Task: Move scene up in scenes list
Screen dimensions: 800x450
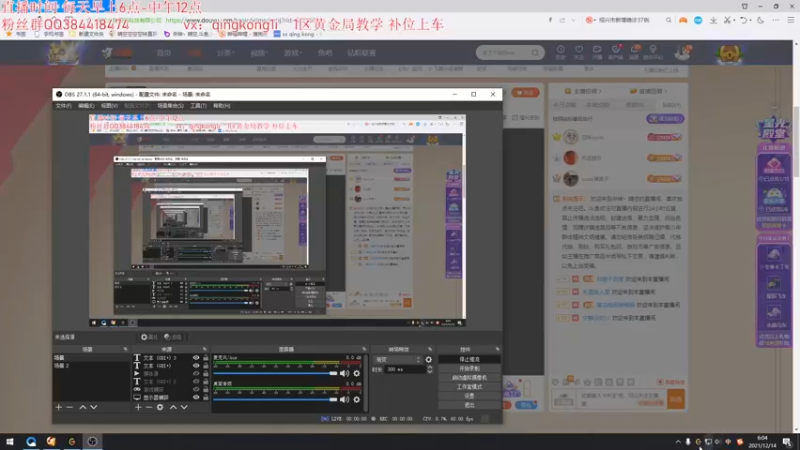Action: click(83, 407)
